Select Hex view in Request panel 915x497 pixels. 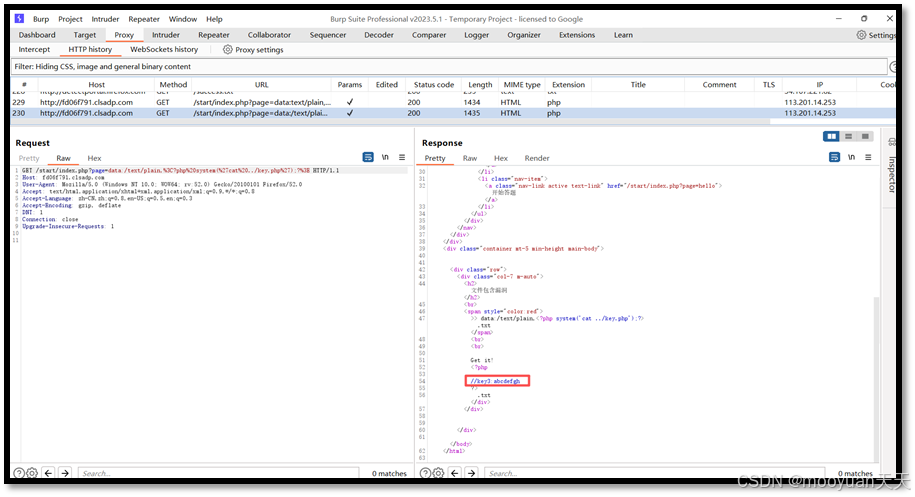94,158
